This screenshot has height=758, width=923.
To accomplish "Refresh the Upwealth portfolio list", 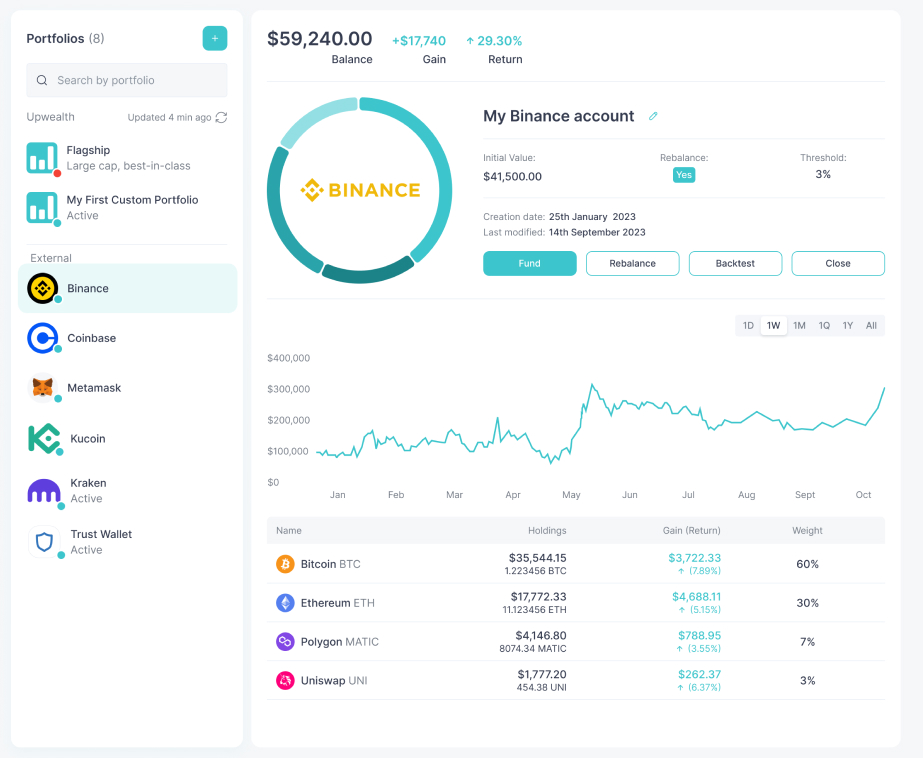I will 221,117.
